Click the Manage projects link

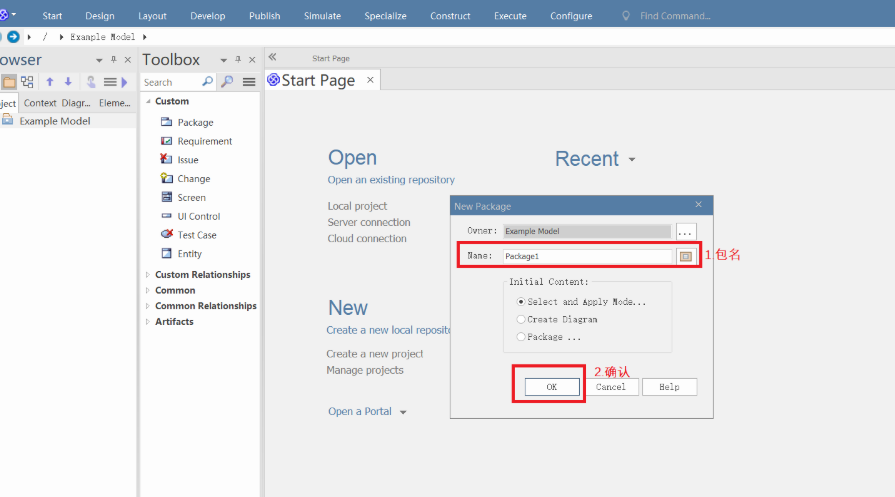coord(365,370)
